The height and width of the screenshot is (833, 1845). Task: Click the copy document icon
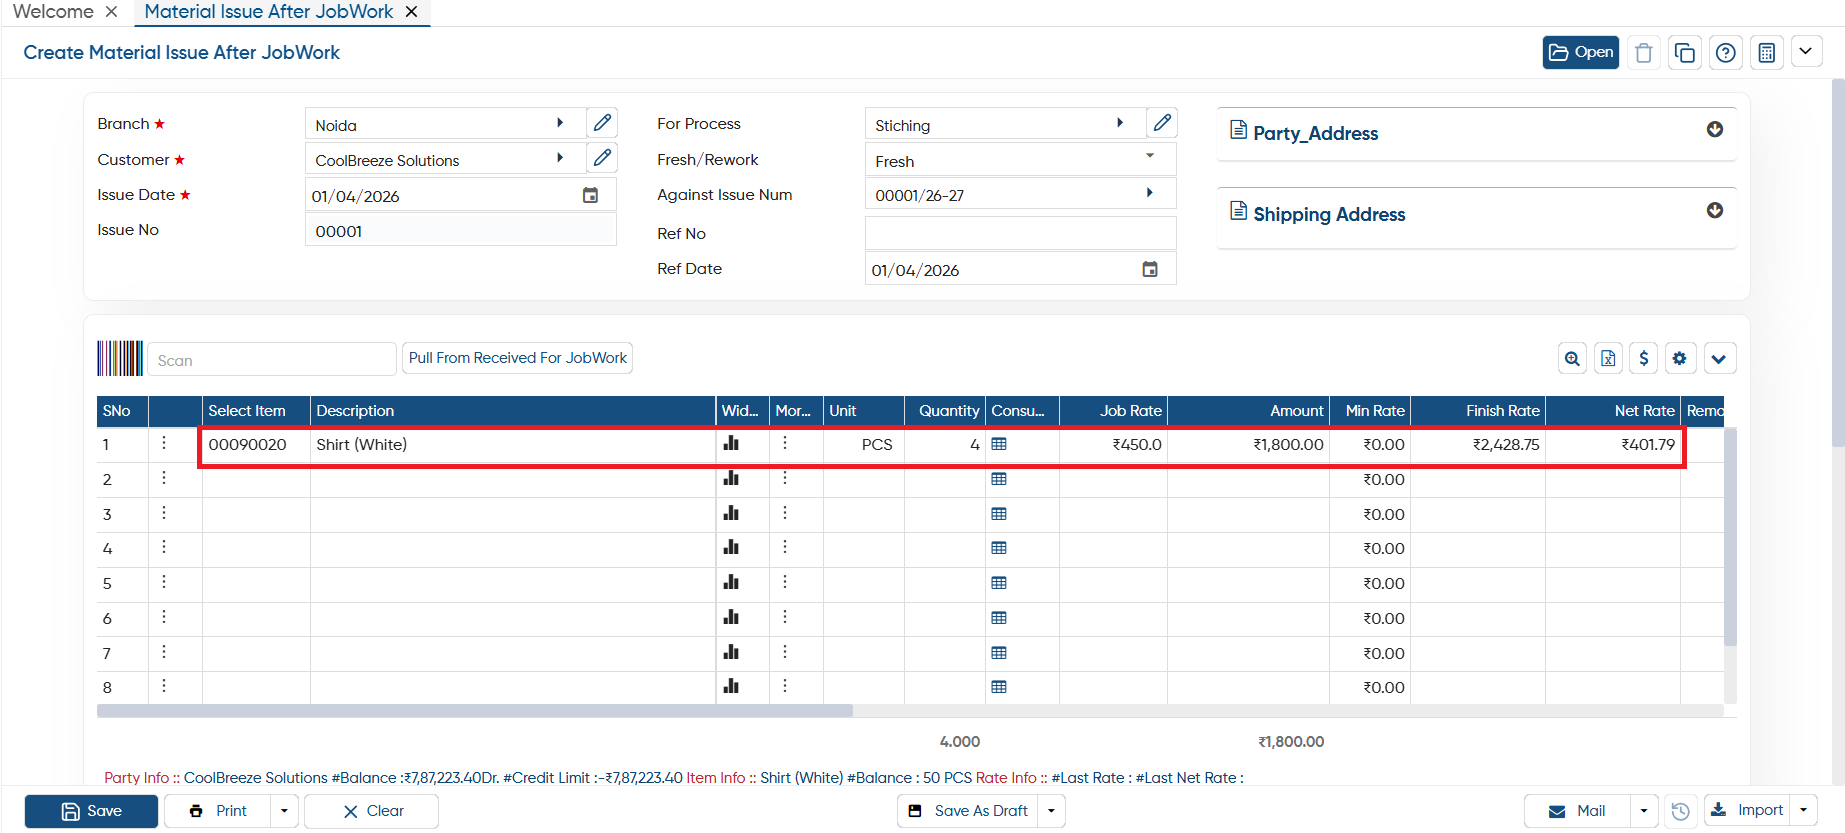tap(1684, 53)
